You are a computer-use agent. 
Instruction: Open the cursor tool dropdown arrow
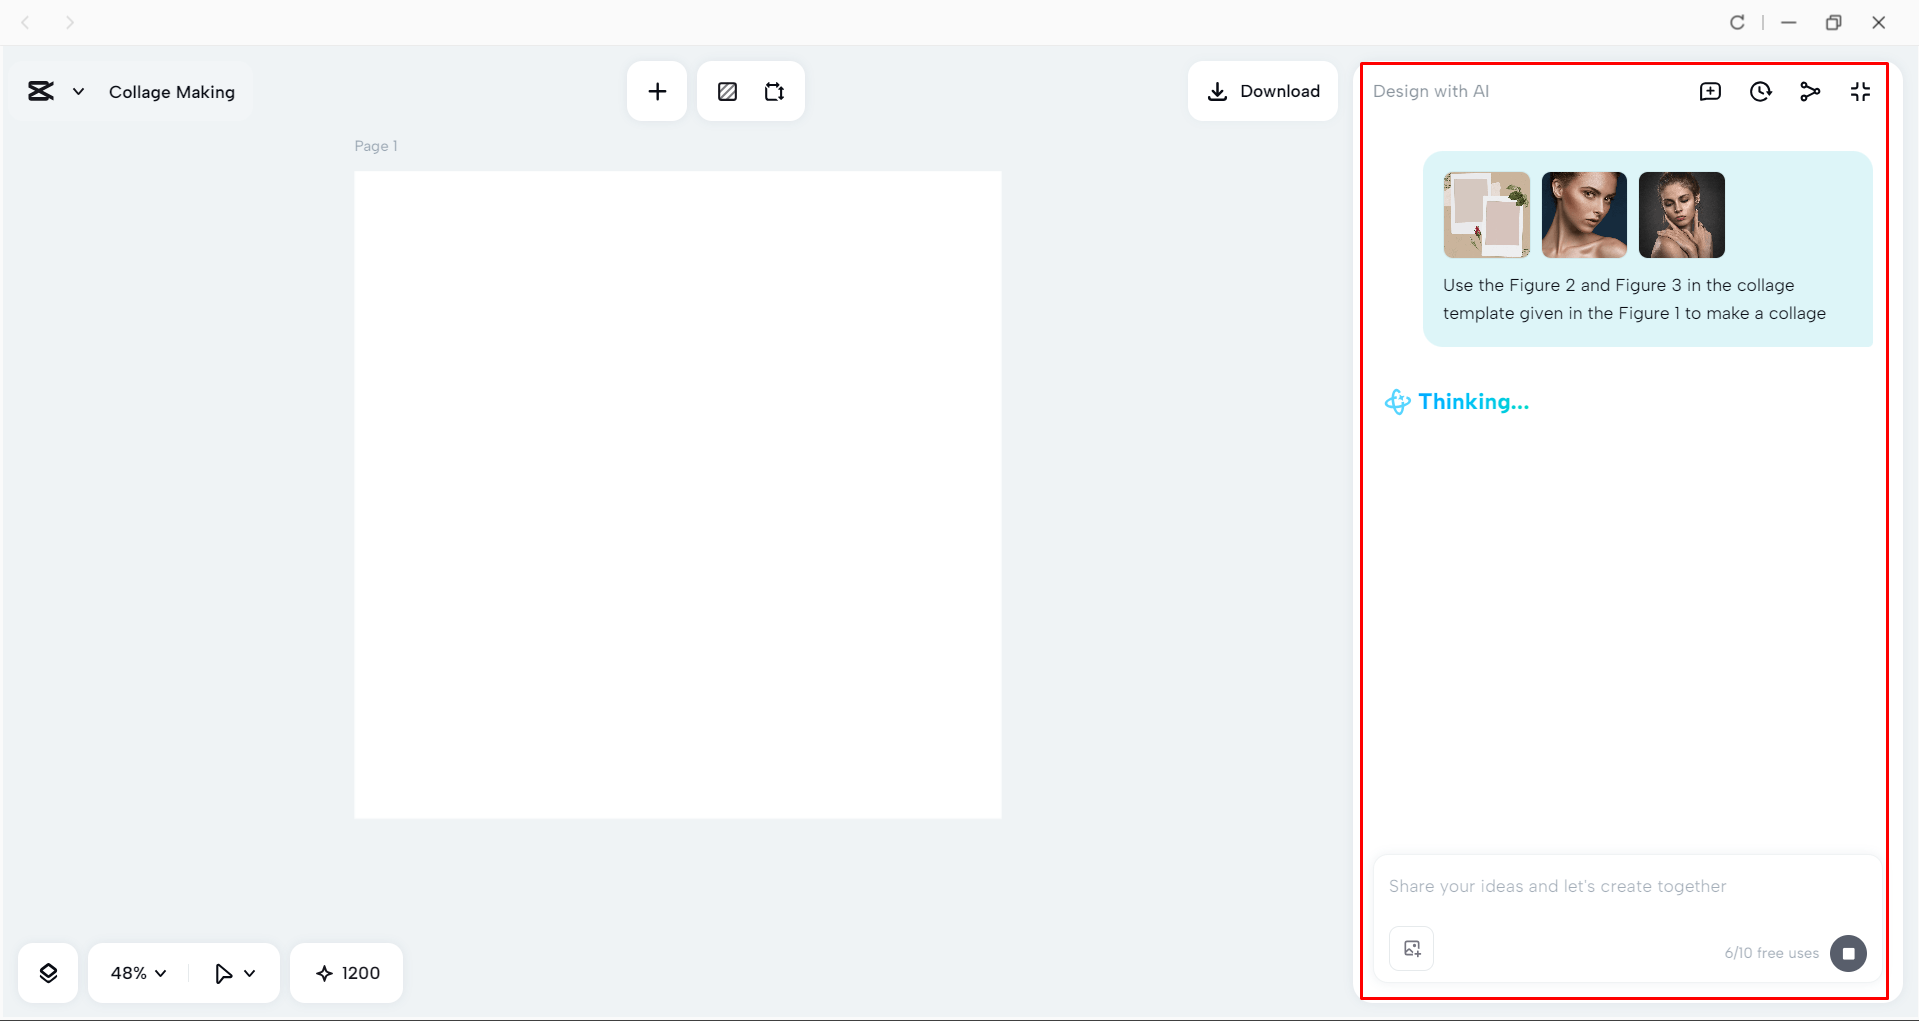point(250,972)
